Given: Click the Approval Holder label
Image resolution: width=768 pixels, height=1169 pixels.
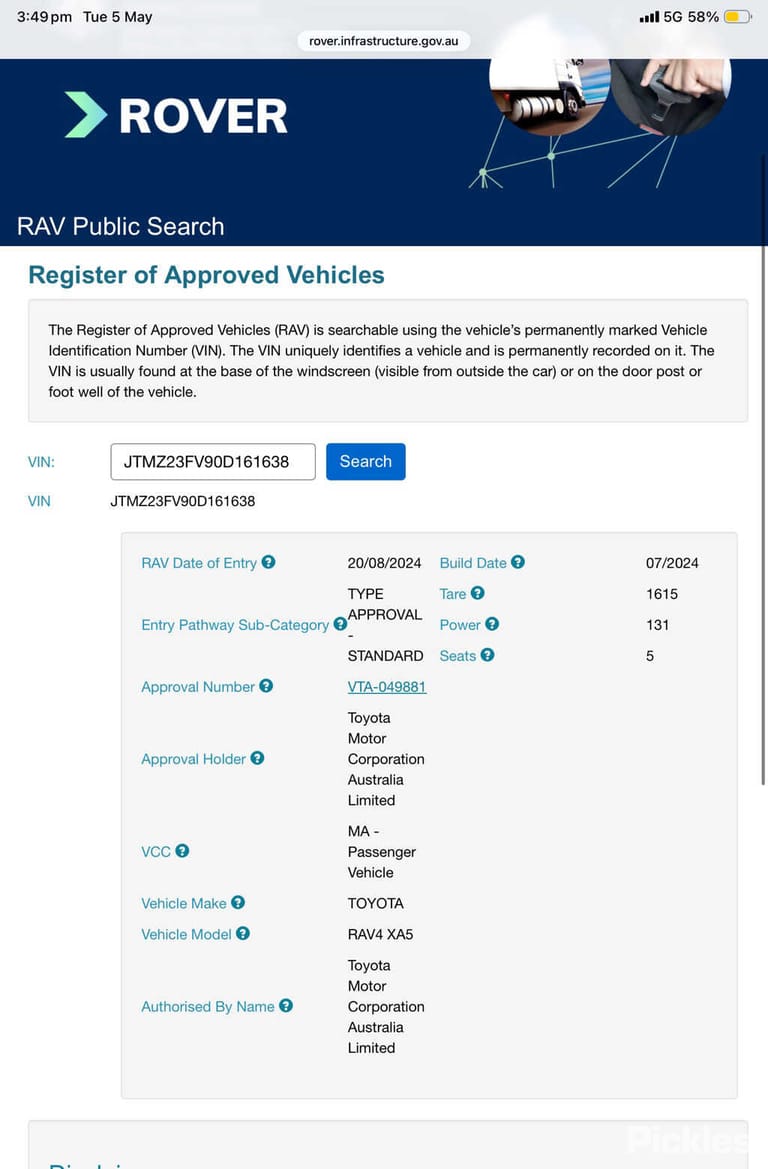Looking at the screenshot, I should tap(193, 759).
